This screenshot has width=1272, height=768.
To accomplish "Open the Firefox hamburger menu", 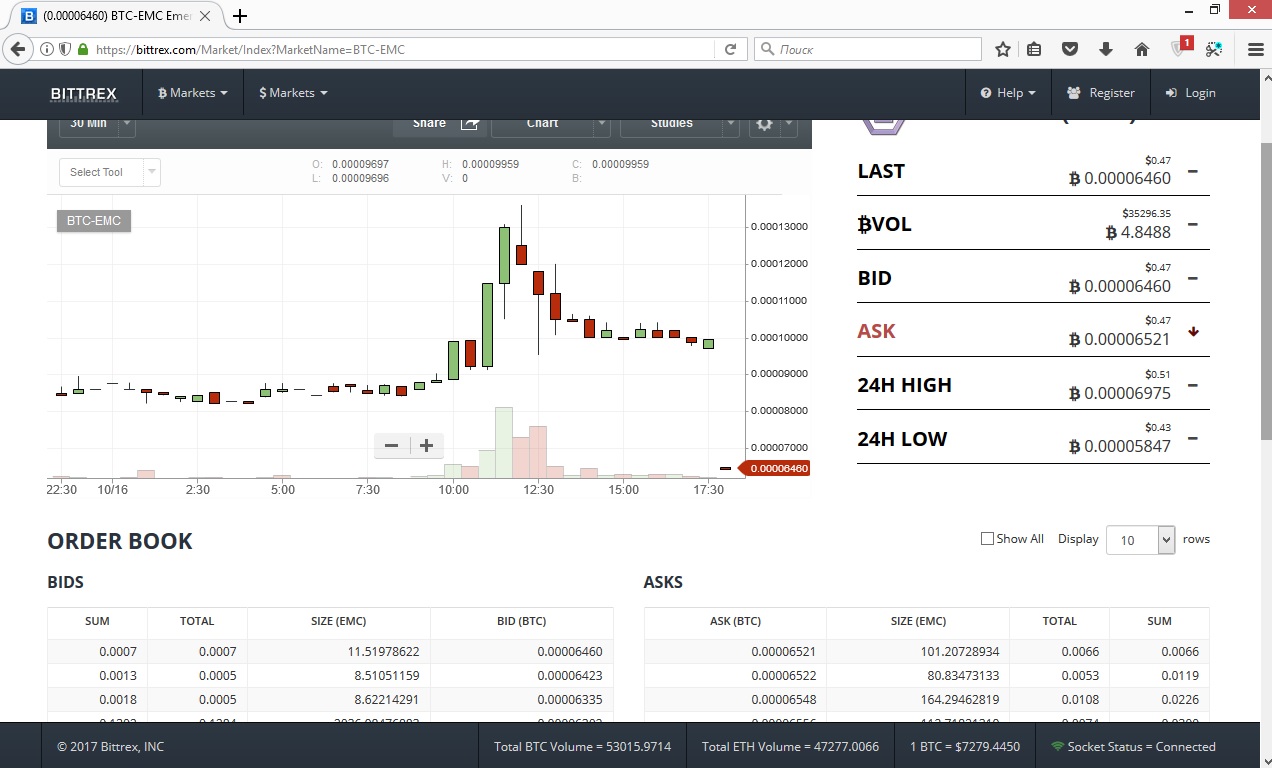I will 1256,49.
